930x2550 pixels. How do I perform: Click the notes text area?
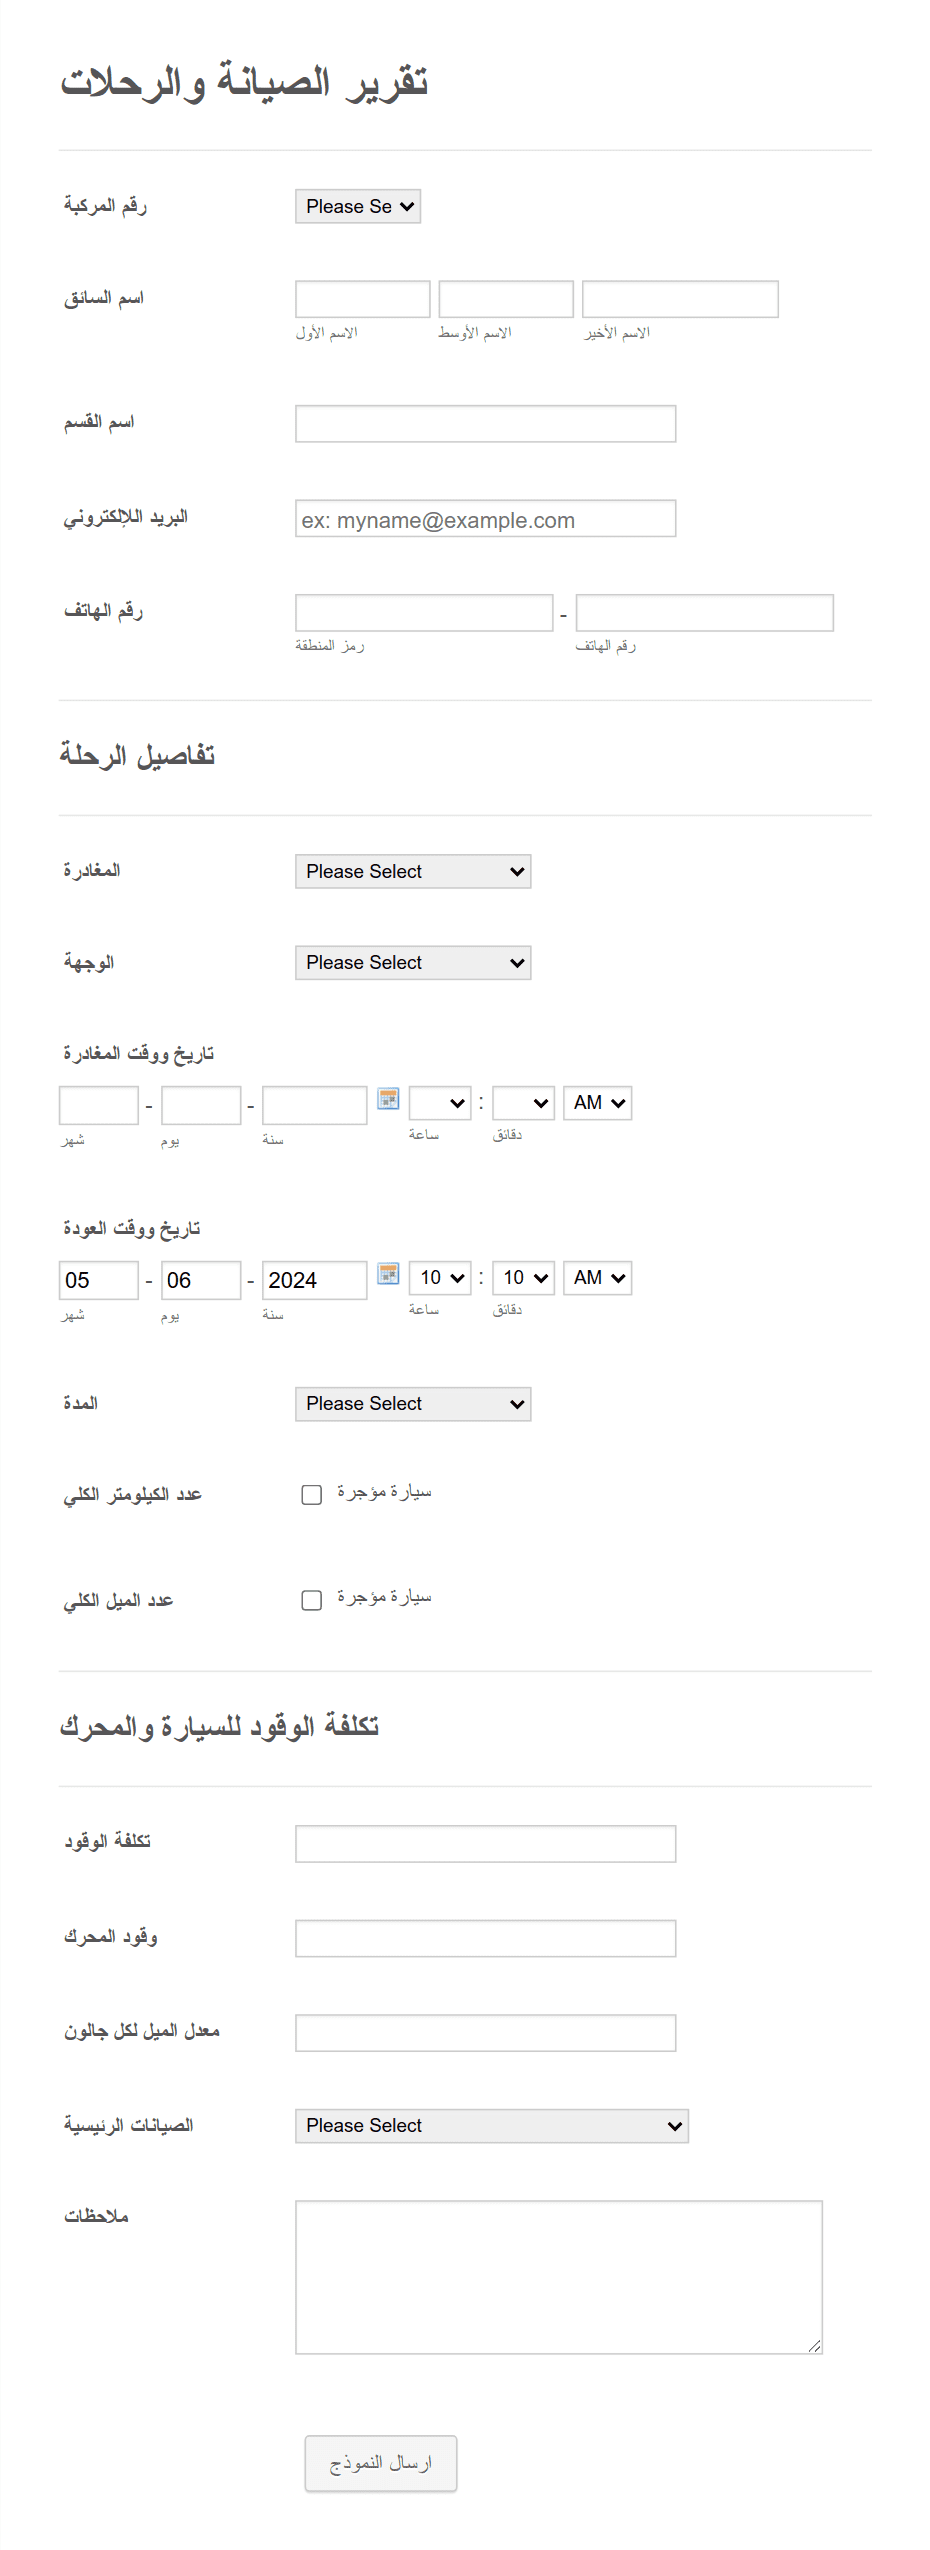(559, 2276)
